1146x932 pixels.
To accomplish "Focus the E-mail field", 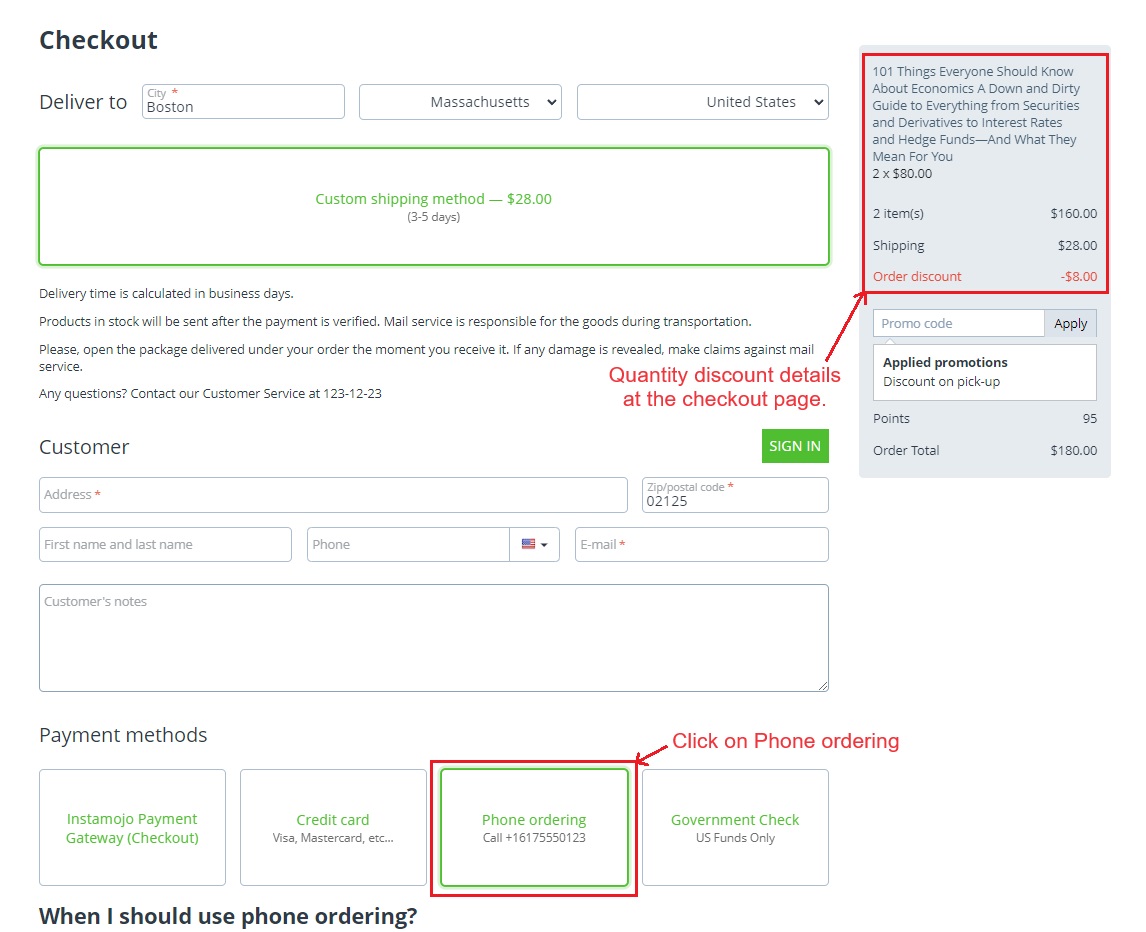I will coord(702,545).
